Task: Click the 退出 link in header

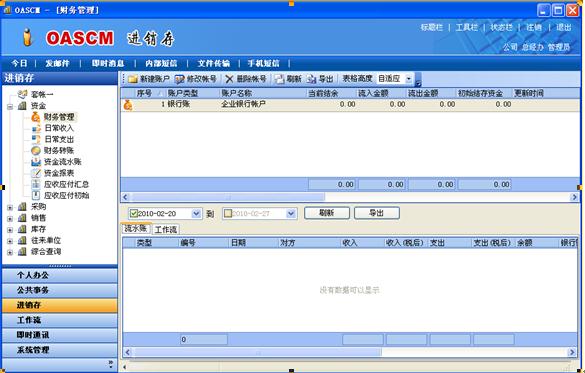Action: pos(564,27)
